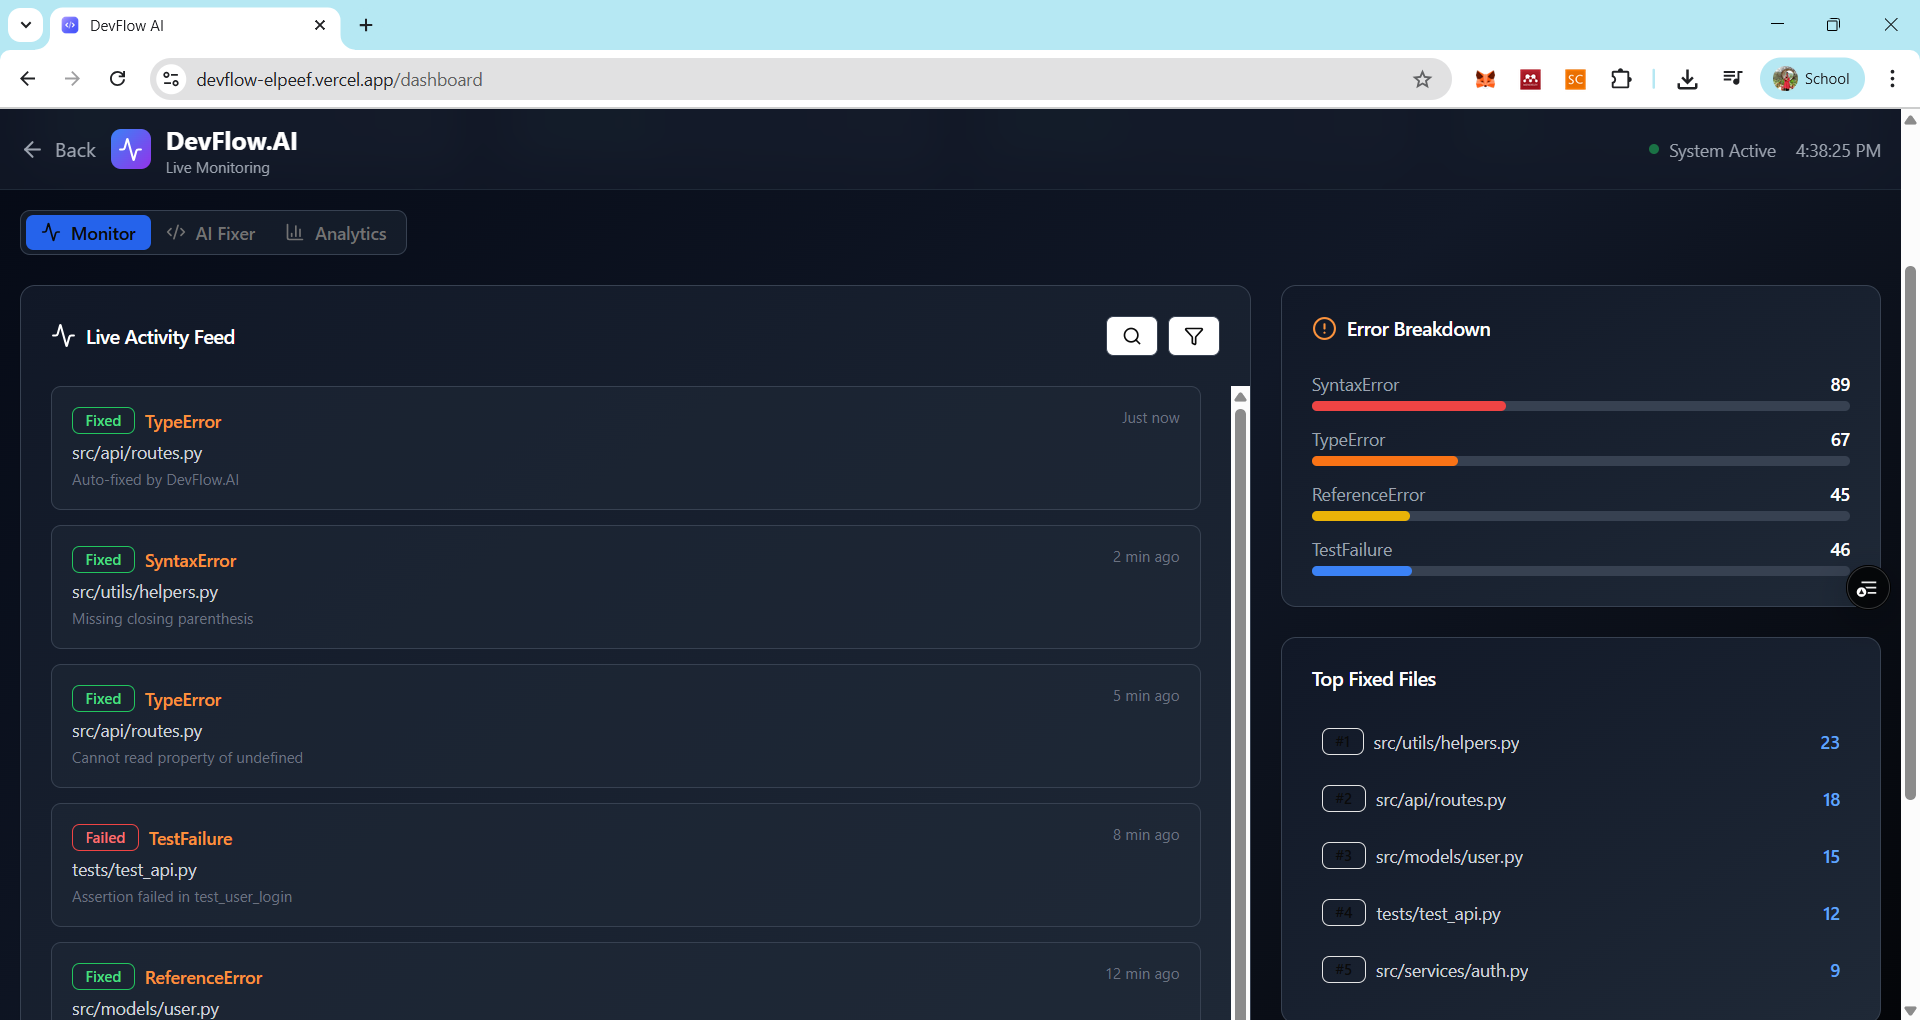Click the fix count 23 for helpers.py

pyautogui.click(x=1830, y=742)
